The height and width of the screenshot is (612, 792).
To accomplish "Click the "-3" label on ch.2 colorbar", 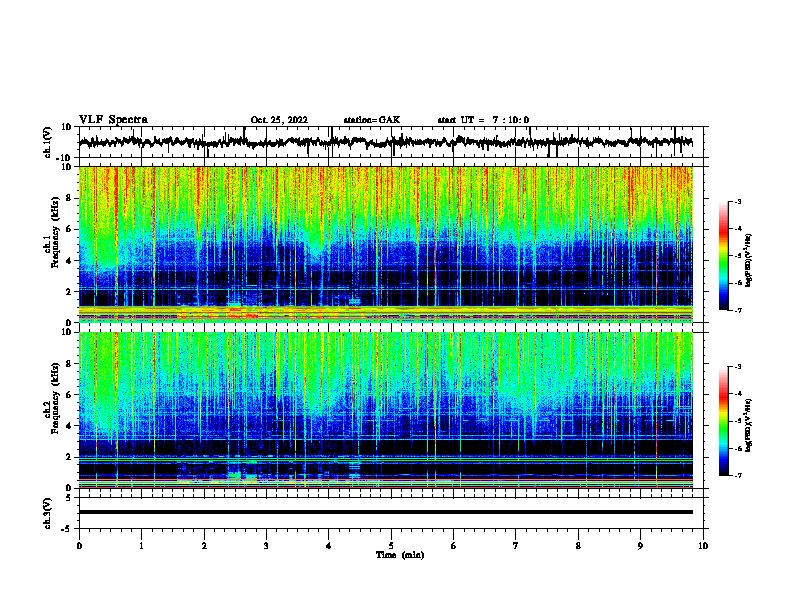I will pyautogui.click(x=737, y=367).
